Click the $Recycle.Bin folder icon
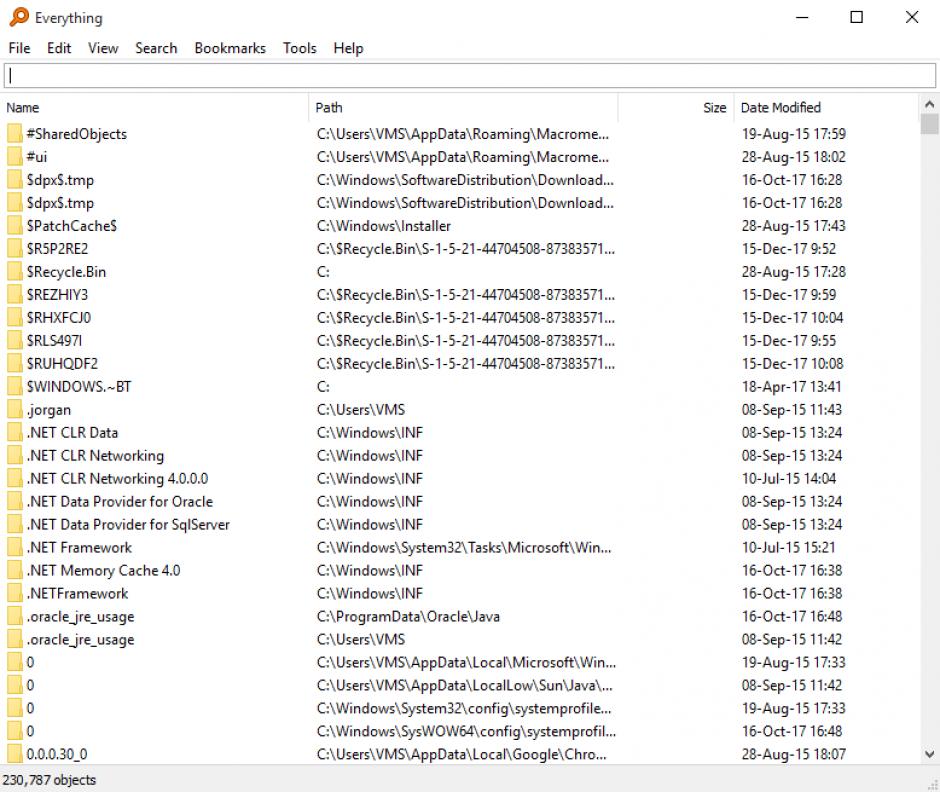 [x=14, y=272]
